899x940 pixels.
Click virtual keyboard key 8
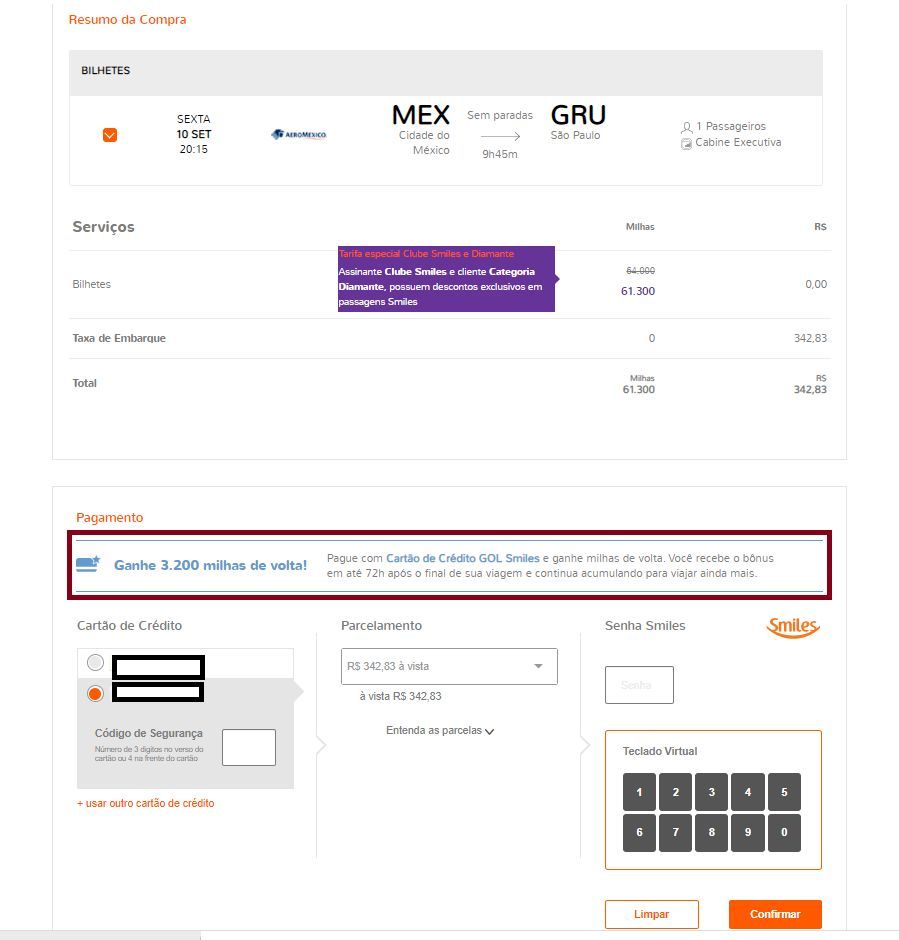711,832
